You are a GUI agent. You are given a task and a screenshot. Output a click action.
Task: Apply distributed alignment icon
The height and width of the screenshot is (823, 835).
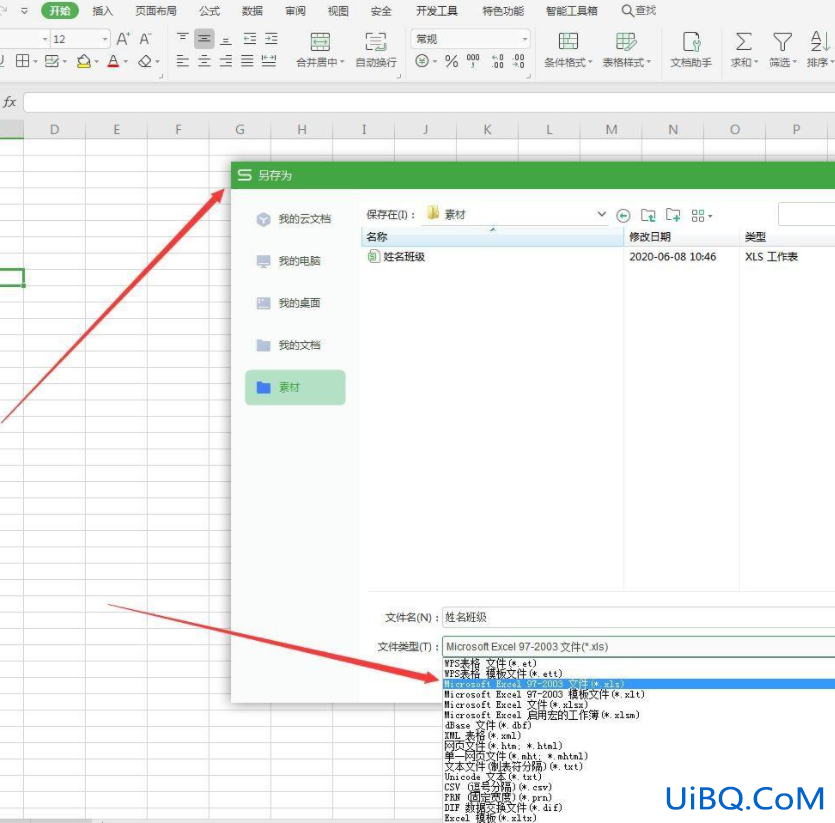(269, 61)
